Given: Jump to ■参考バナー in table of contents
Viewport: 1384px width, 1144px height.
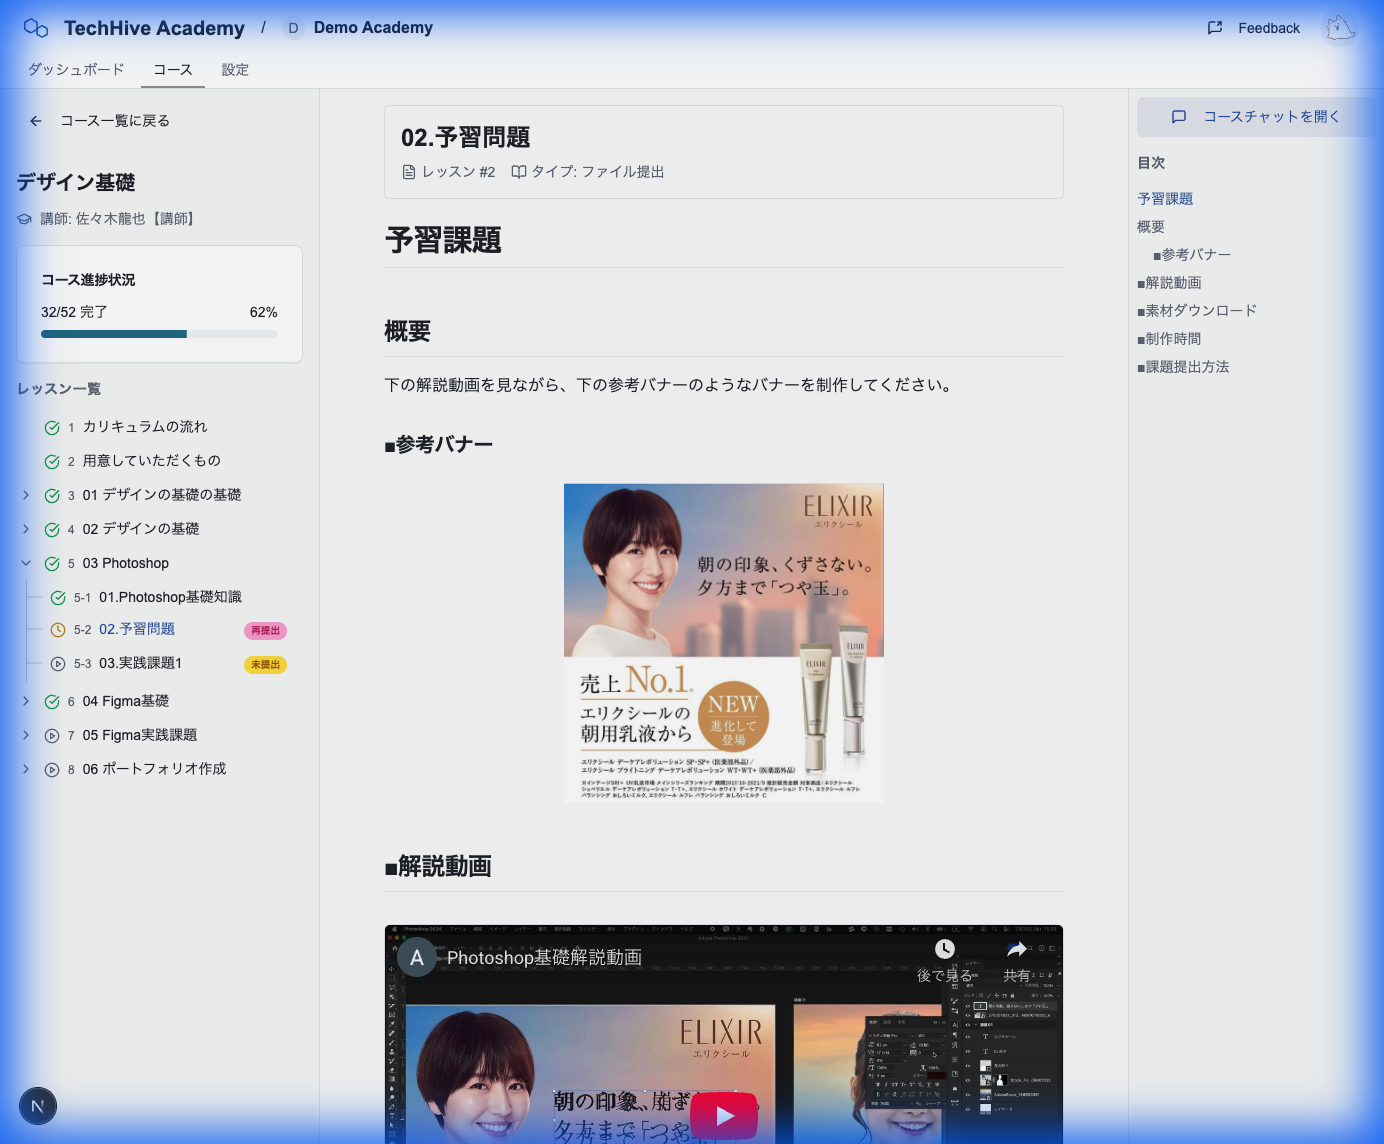Looking at the screenshot, I should [x=1192, y=255].
